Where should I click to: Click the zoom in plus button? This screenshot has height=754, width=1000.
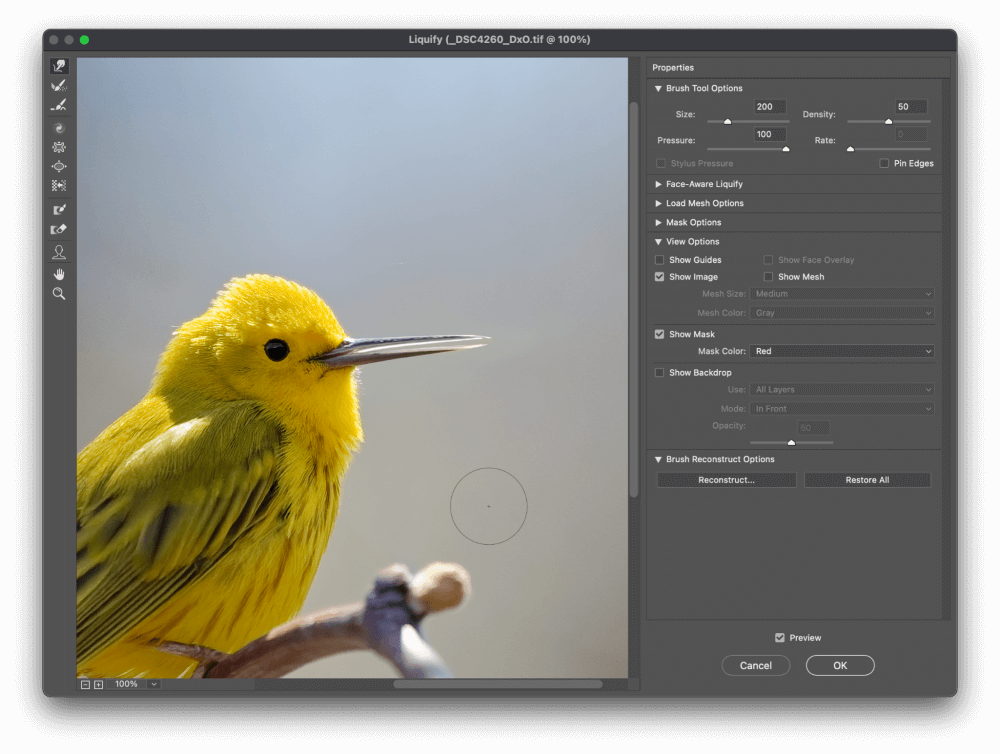point(98,684)
